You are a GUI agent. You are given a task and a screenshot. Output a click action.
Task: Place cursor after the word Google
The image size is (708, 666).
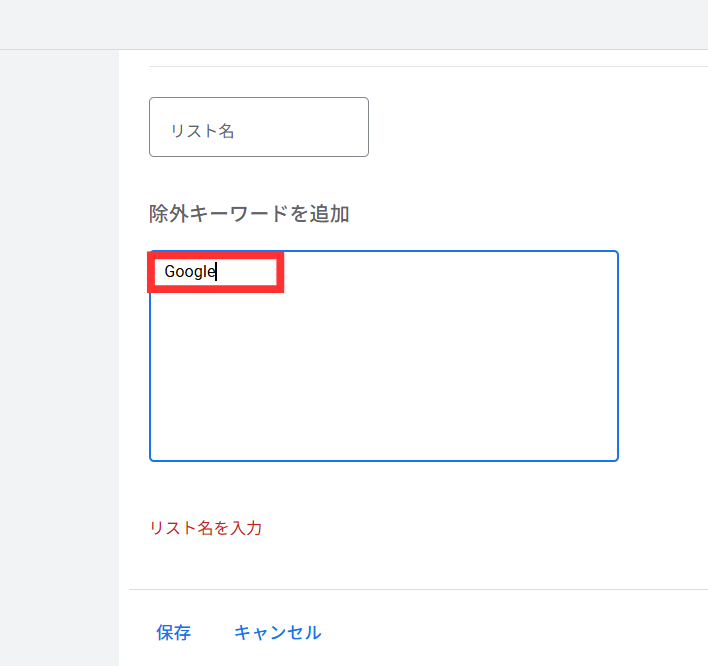(216, 271)
